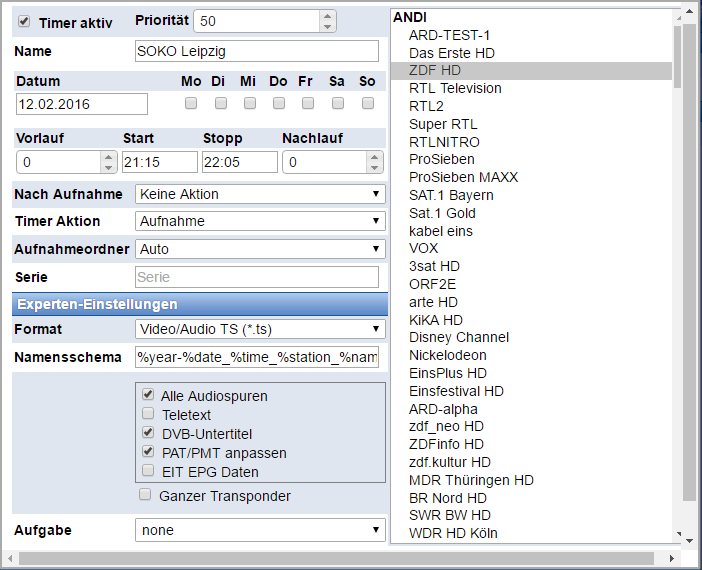Open the Aufnahmeordner dropdown
This screenshot has height=570, width=702.
(260, 249)
